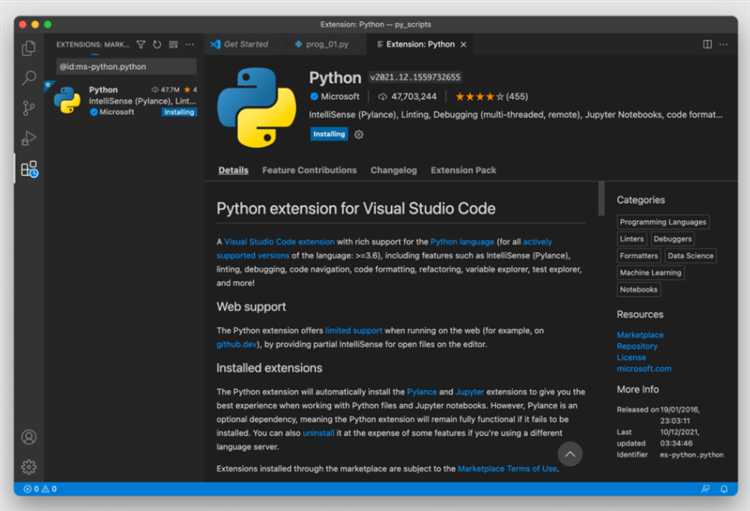Open errors and warnings in status bar
Viewport: 750px width, 511px height.
(40, 489)
